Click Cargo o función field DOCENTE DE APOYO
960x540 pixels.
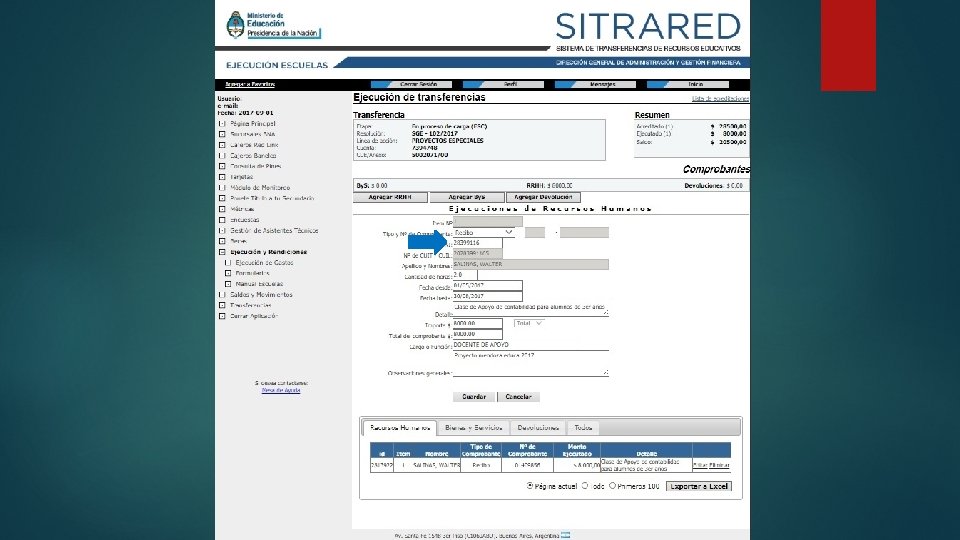coord(531,345)
